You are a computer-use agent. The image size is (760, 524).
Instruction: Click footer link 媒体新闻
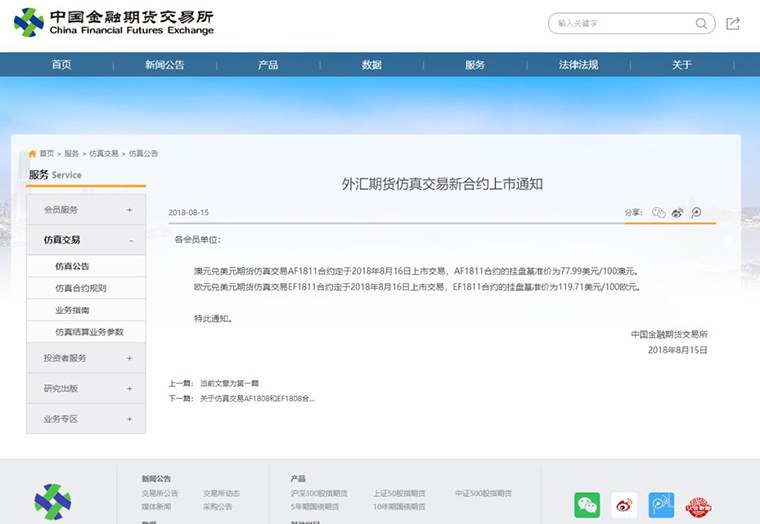coord(156,507)
